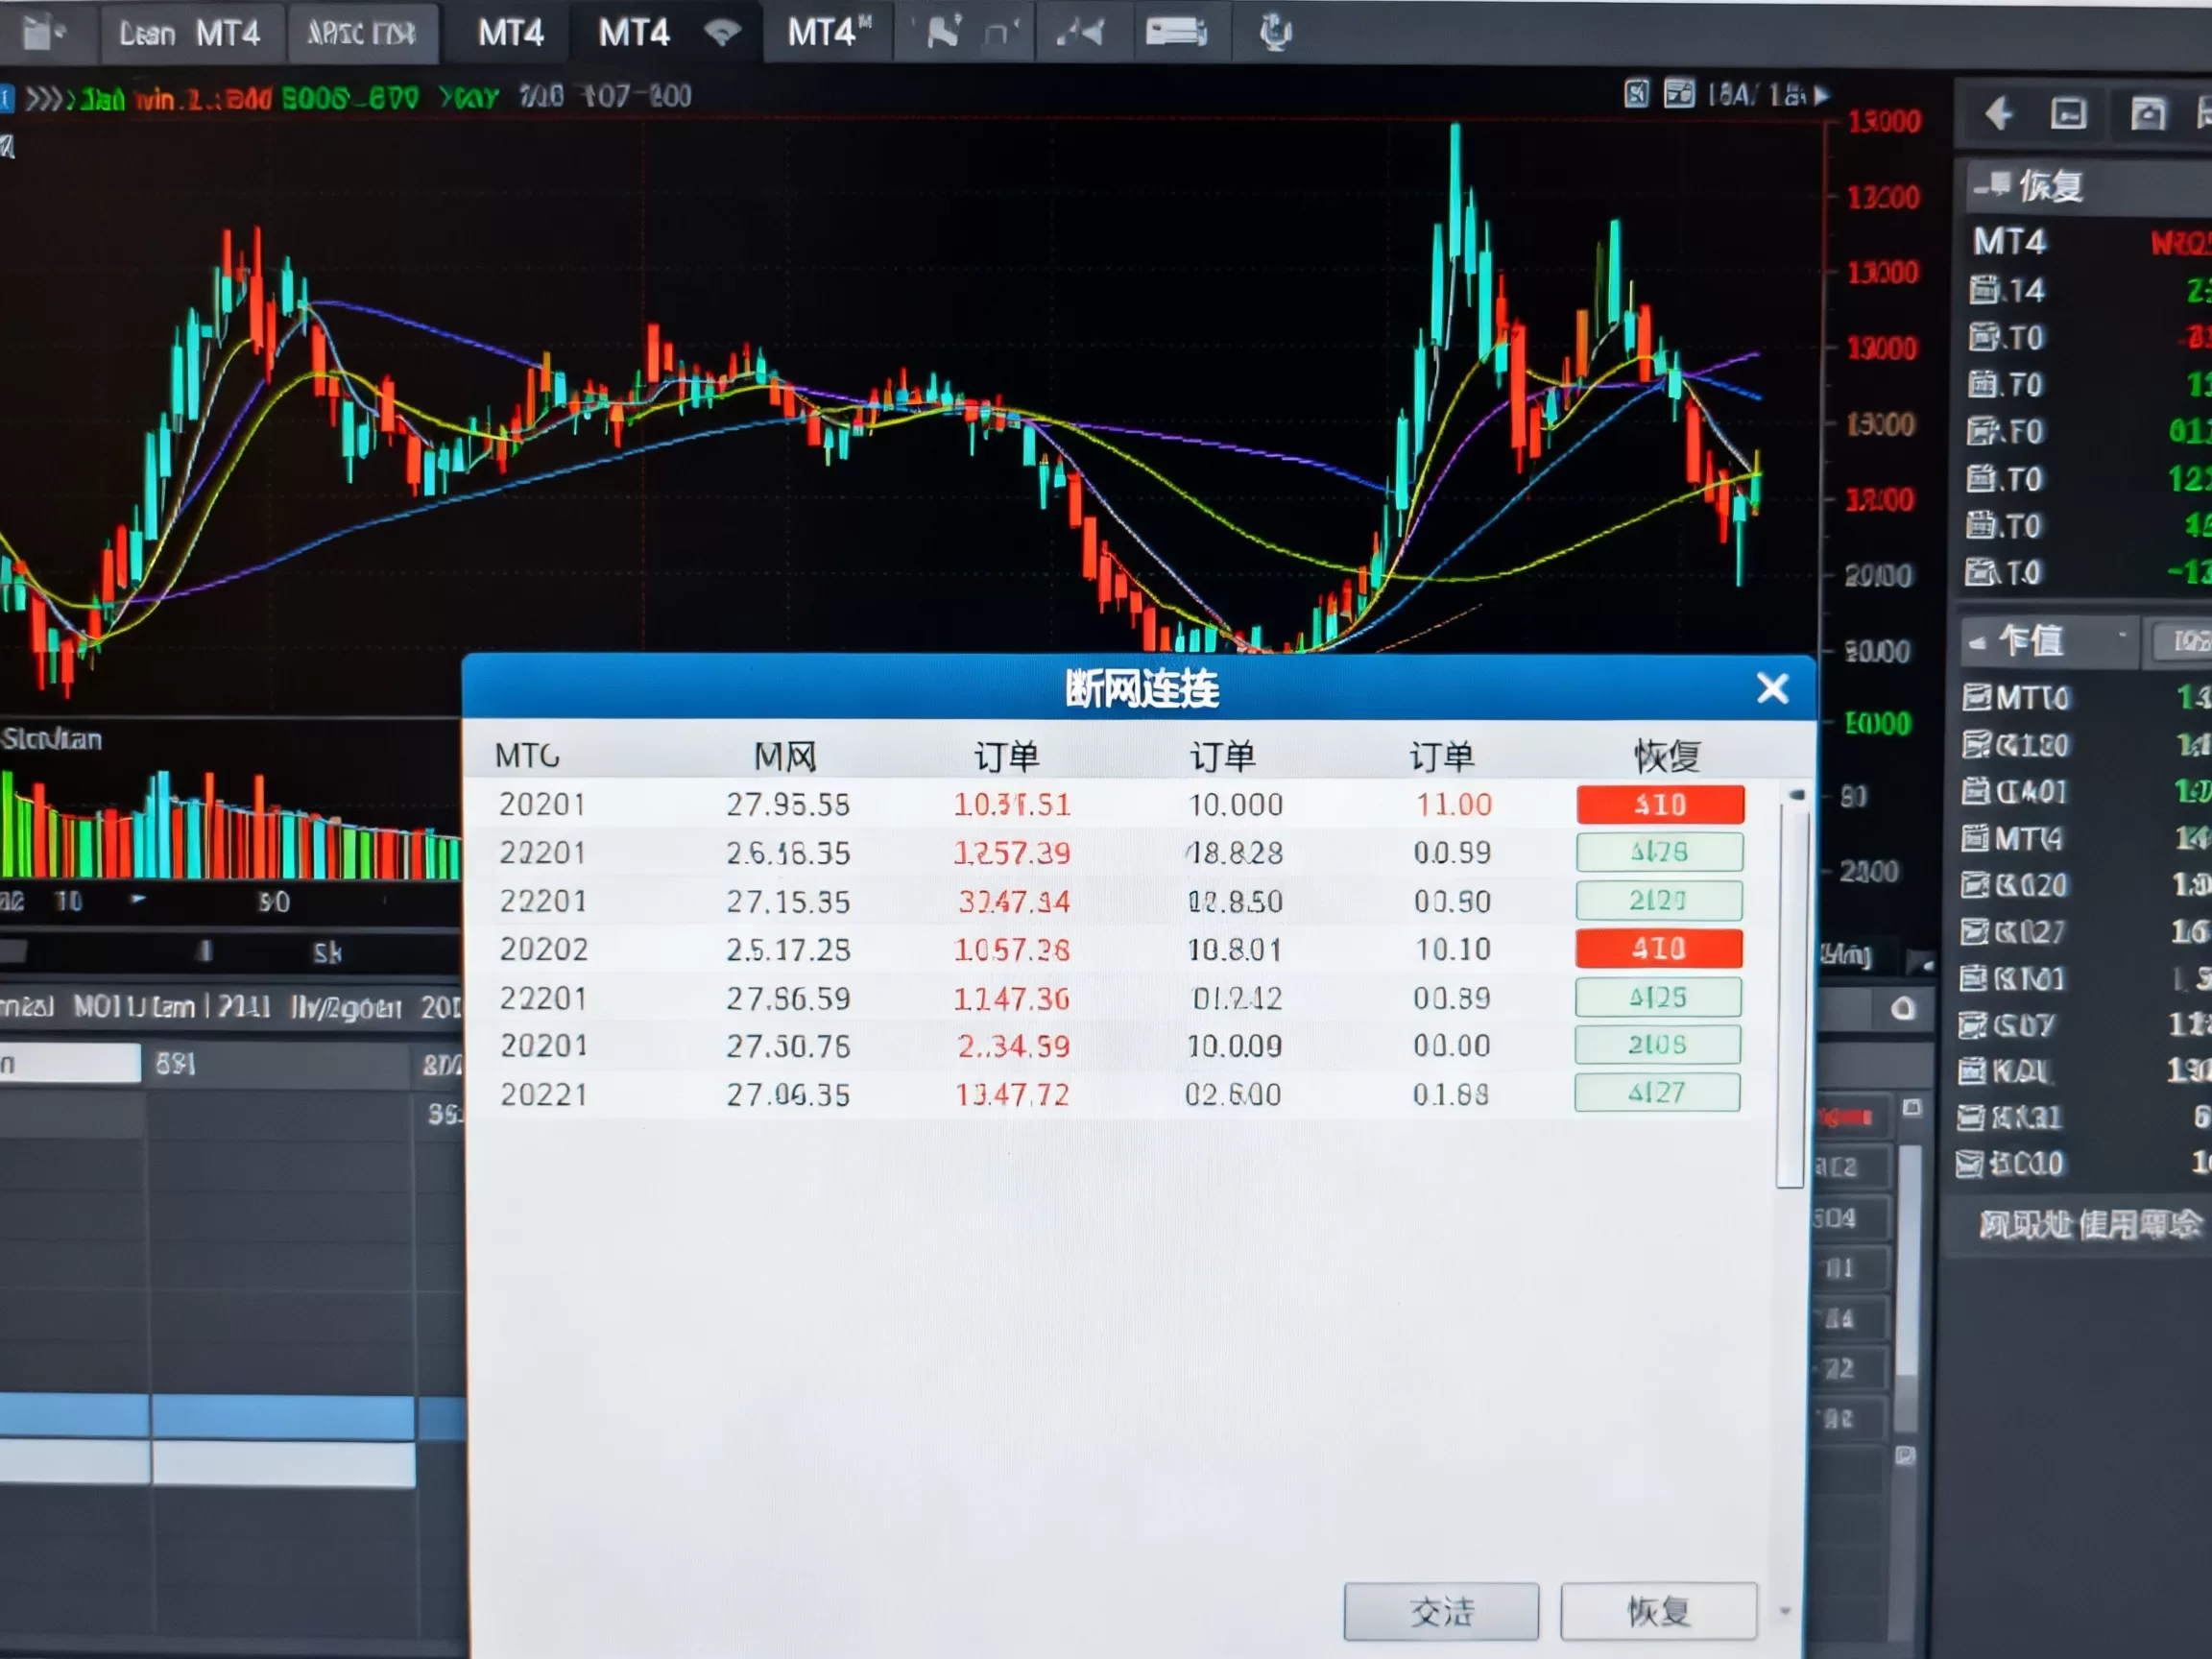Open the first MT4 tab in top bar

[510, 33]
